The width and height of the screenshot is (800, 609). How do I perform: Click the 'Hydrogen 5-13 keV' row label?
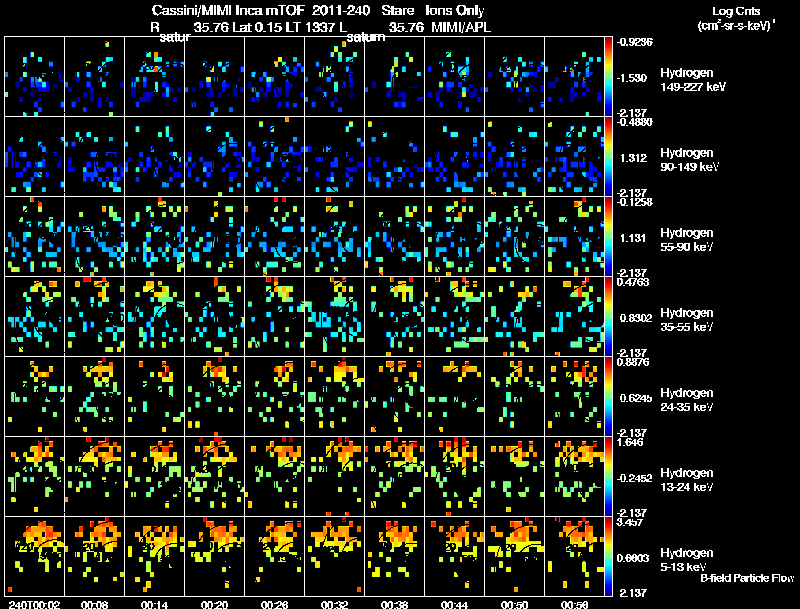[687, 560]
